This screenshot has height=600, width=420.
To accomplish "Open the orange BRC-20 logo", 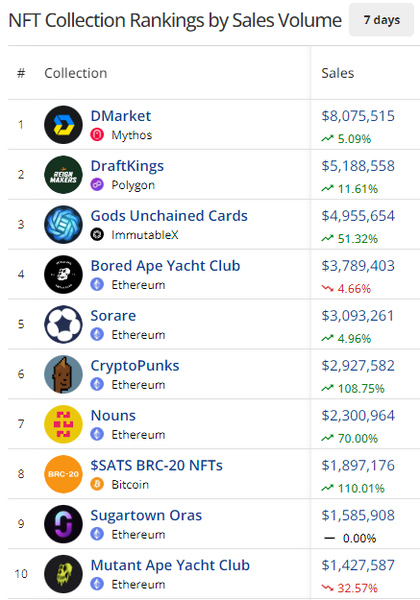I will (63, 474).
